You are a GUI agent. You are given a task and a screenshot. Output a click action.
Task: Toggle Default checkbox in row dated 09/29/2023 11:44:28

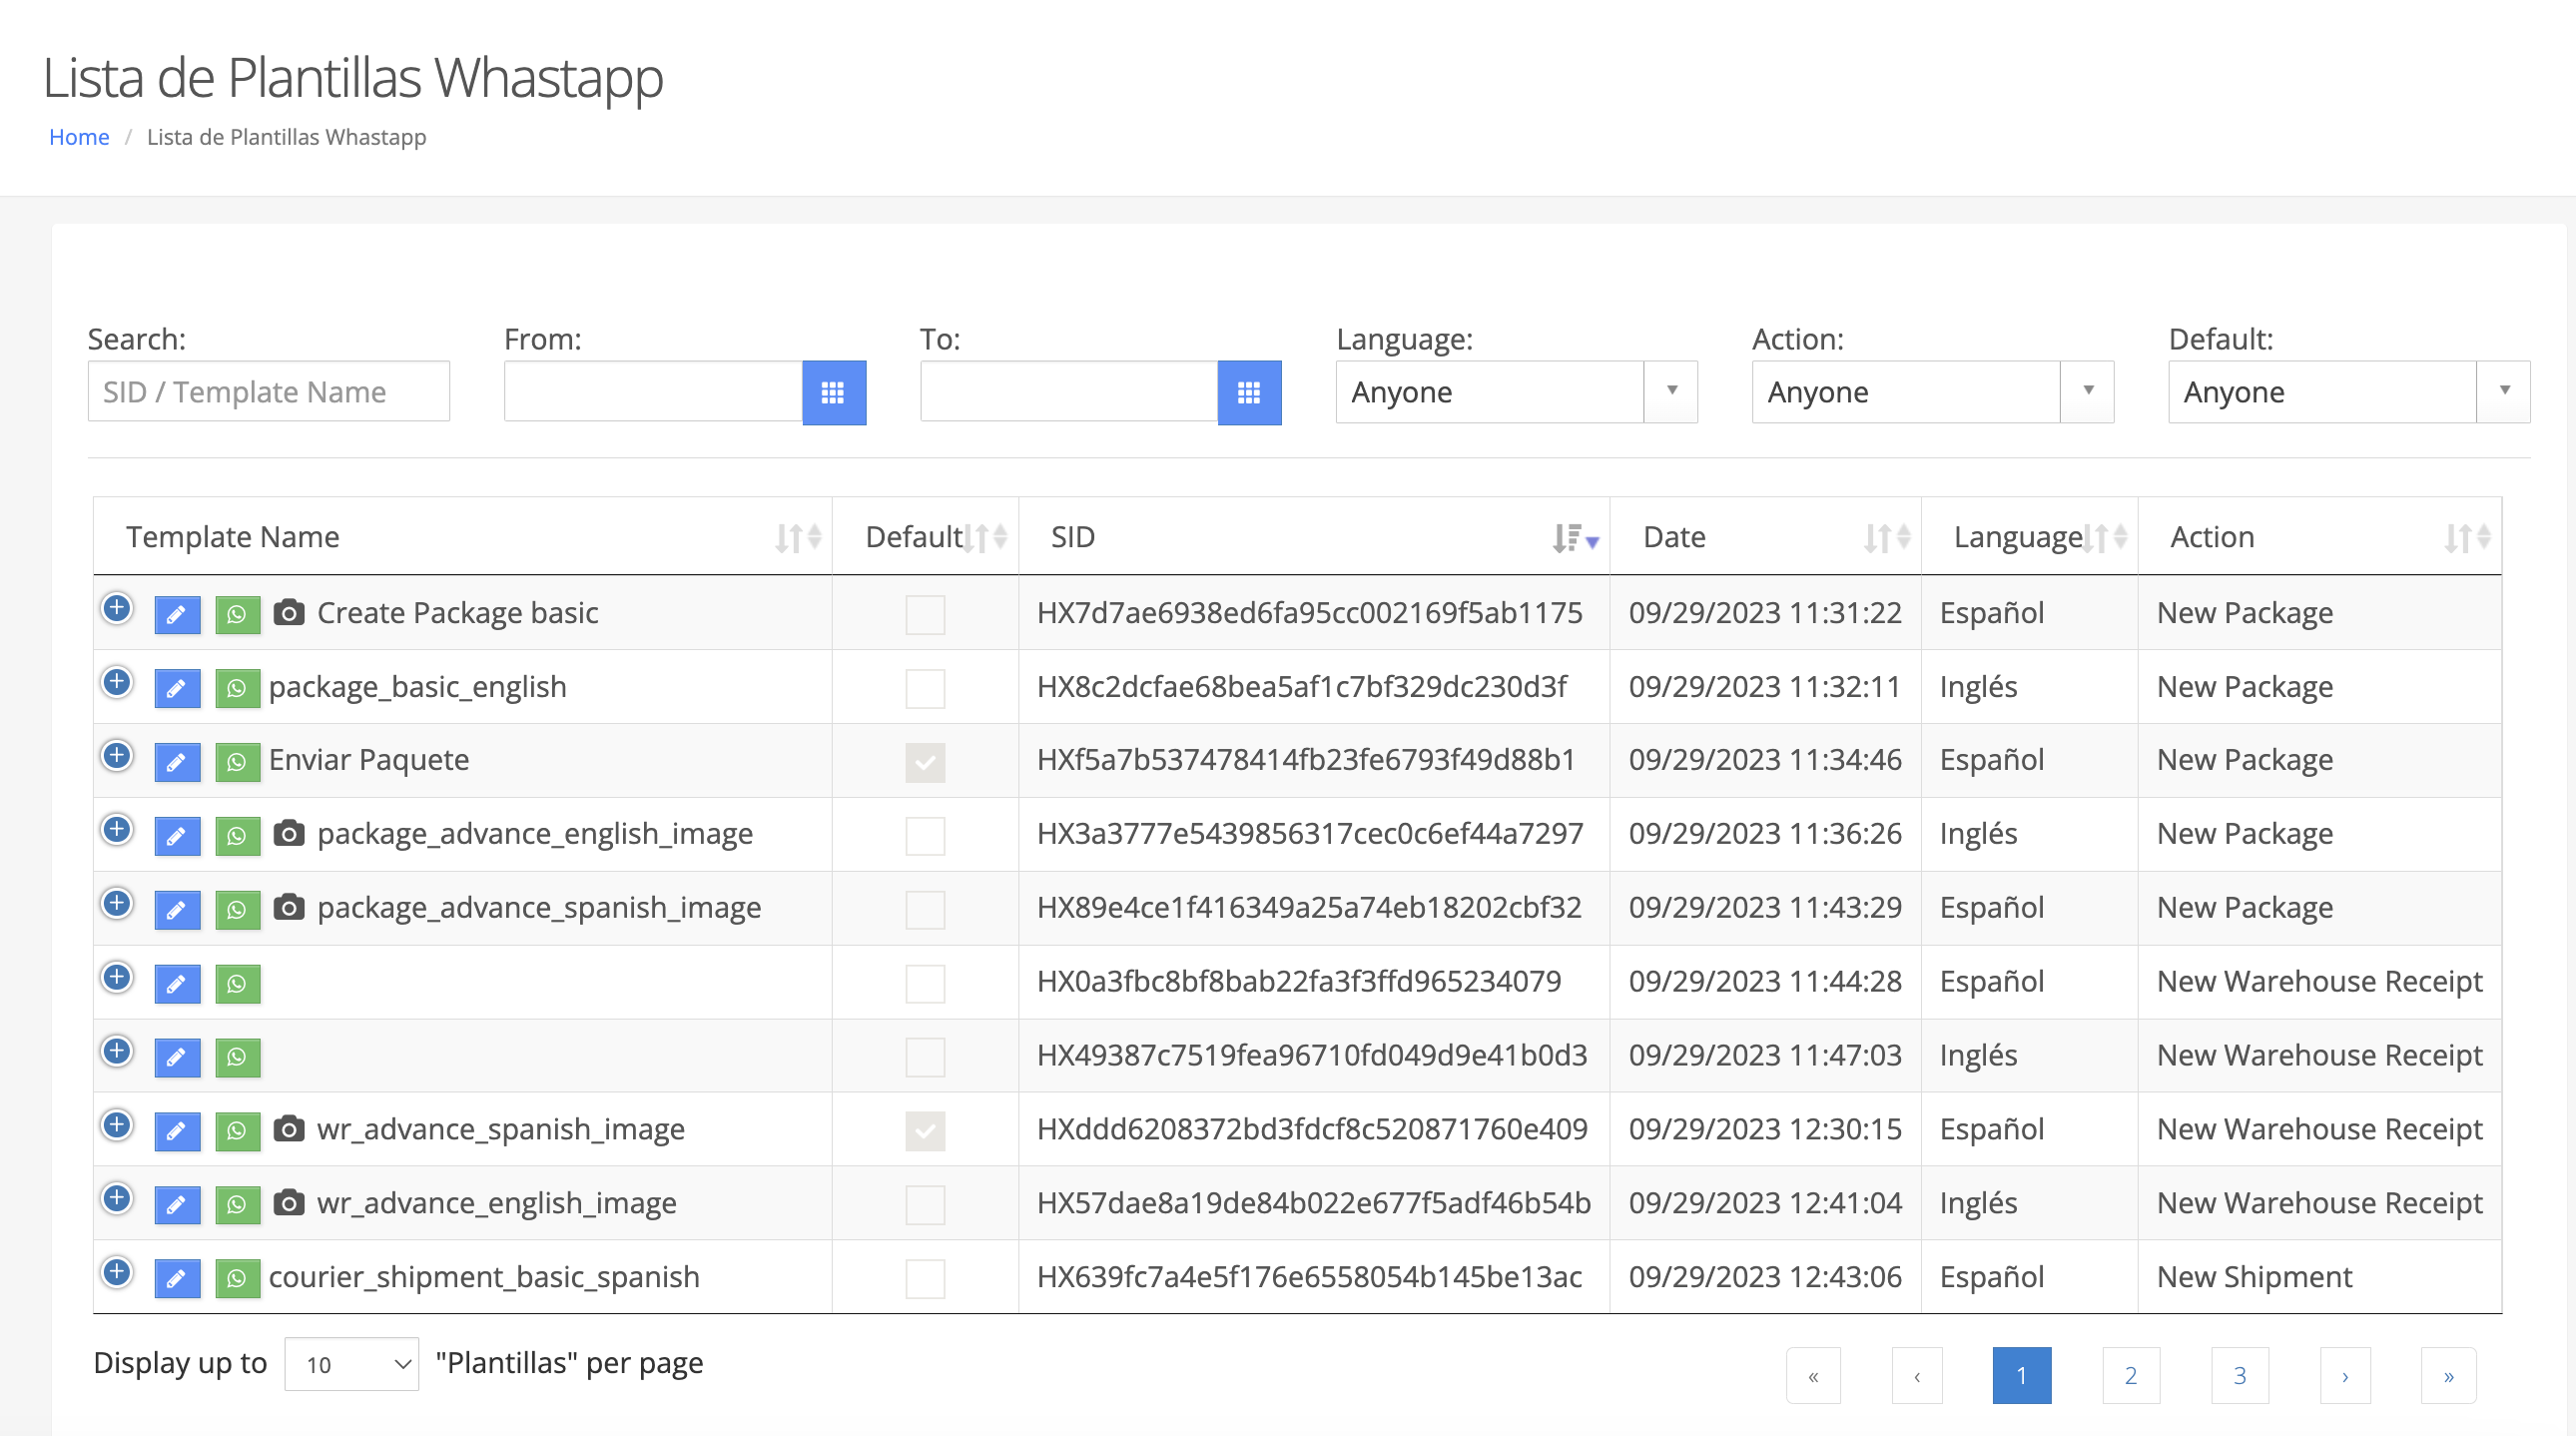[x=925, y=984]
